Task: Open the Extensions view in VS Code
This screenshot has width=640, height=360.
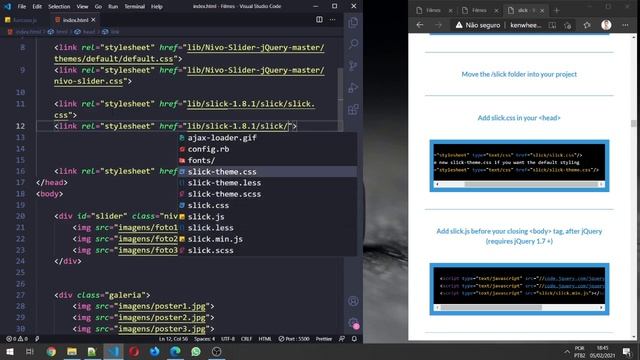Action: pyautogui.click(x=353, y=109)
